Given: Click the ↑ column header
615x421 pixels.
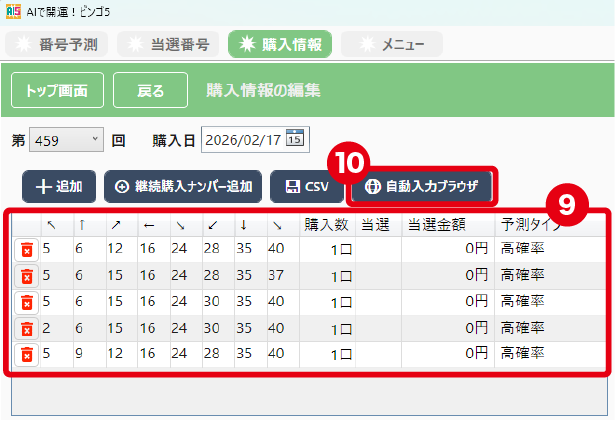Looking at the screenshot, I should (x=89, y=225).
